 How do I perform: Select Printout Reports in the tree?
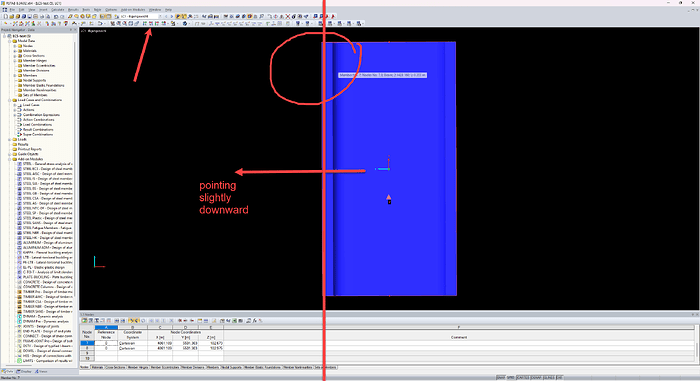tap(30, 149)
